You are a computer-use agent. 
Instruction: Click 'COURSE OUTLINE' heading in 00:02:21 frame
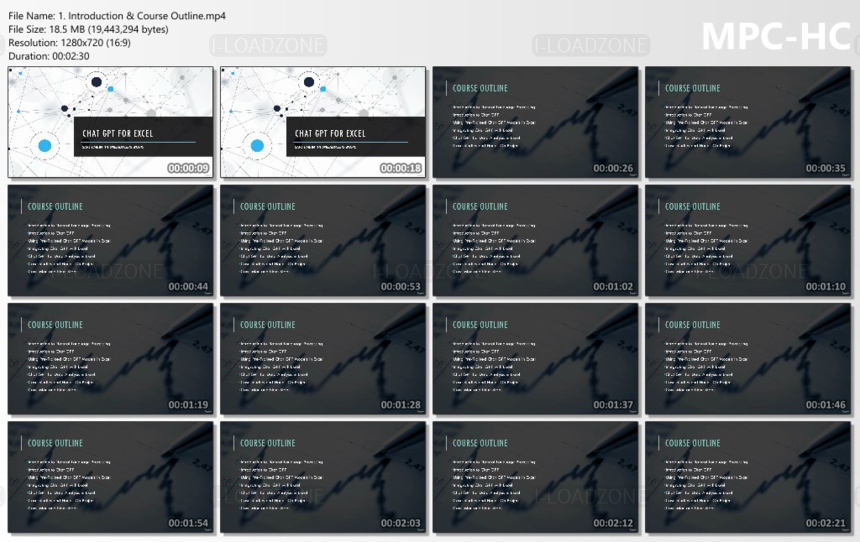693,443
